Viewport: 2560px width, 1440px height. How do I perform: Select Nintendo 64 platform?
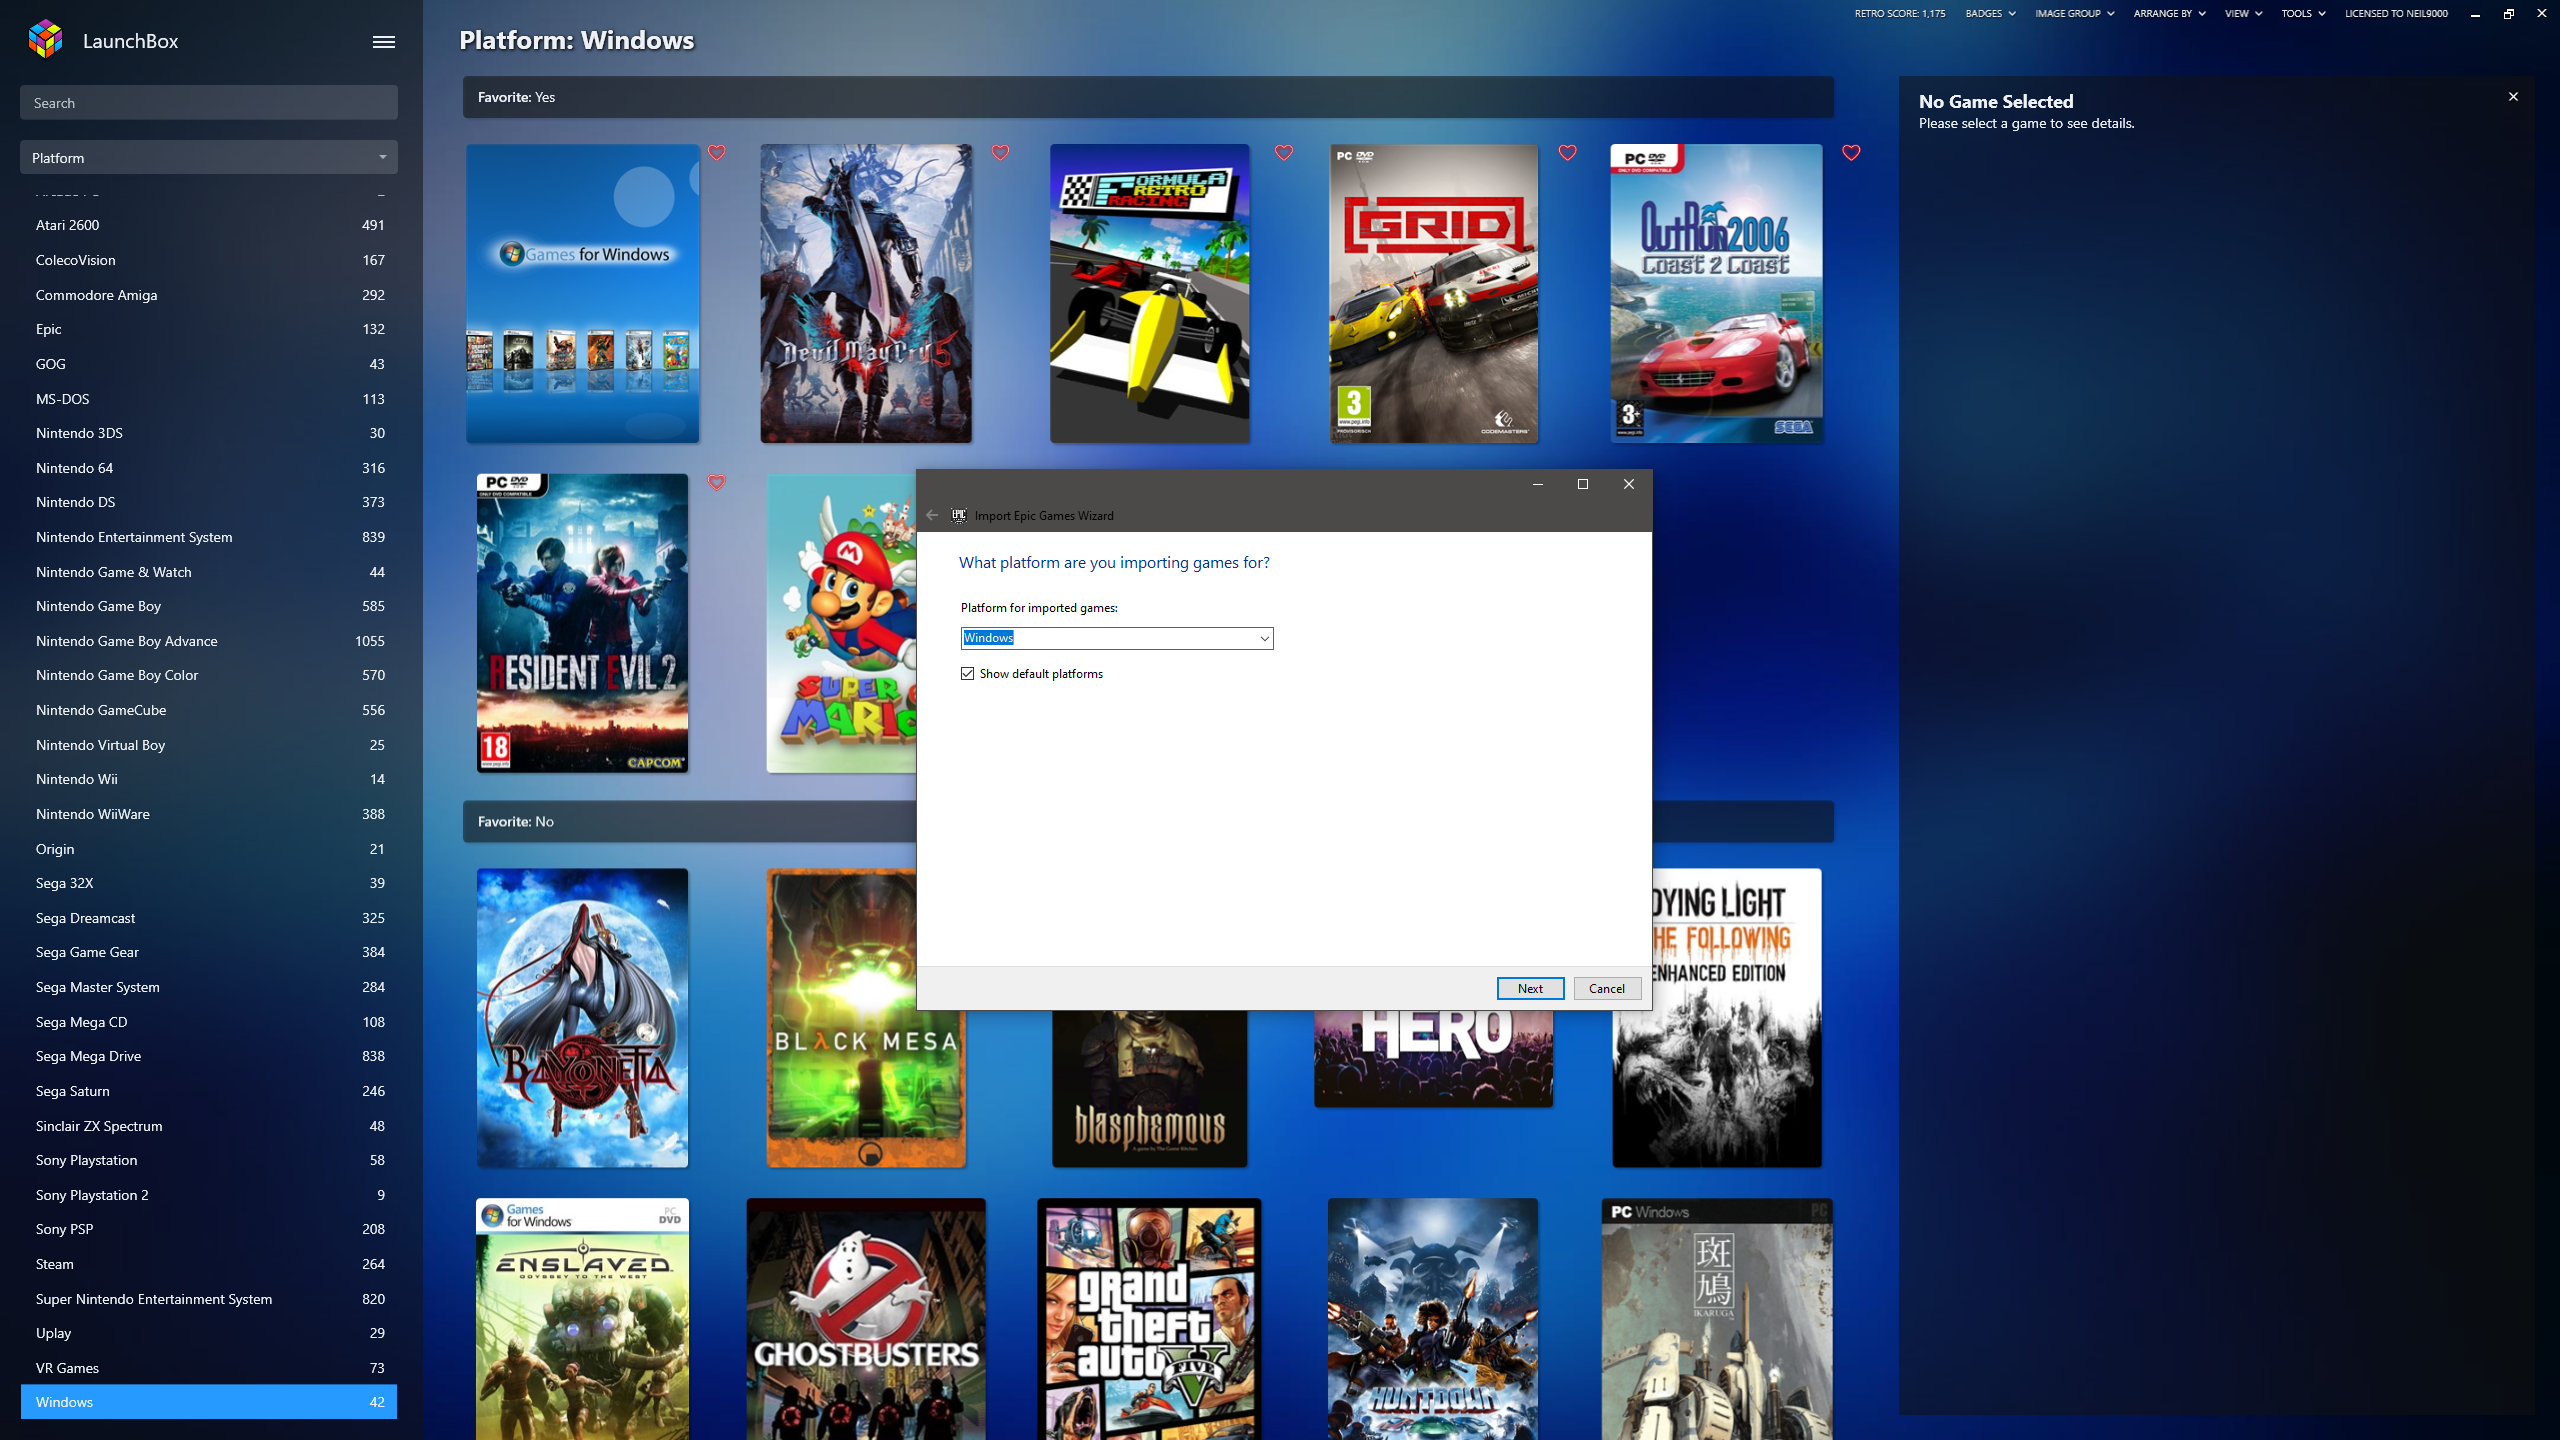coord(209,468)
